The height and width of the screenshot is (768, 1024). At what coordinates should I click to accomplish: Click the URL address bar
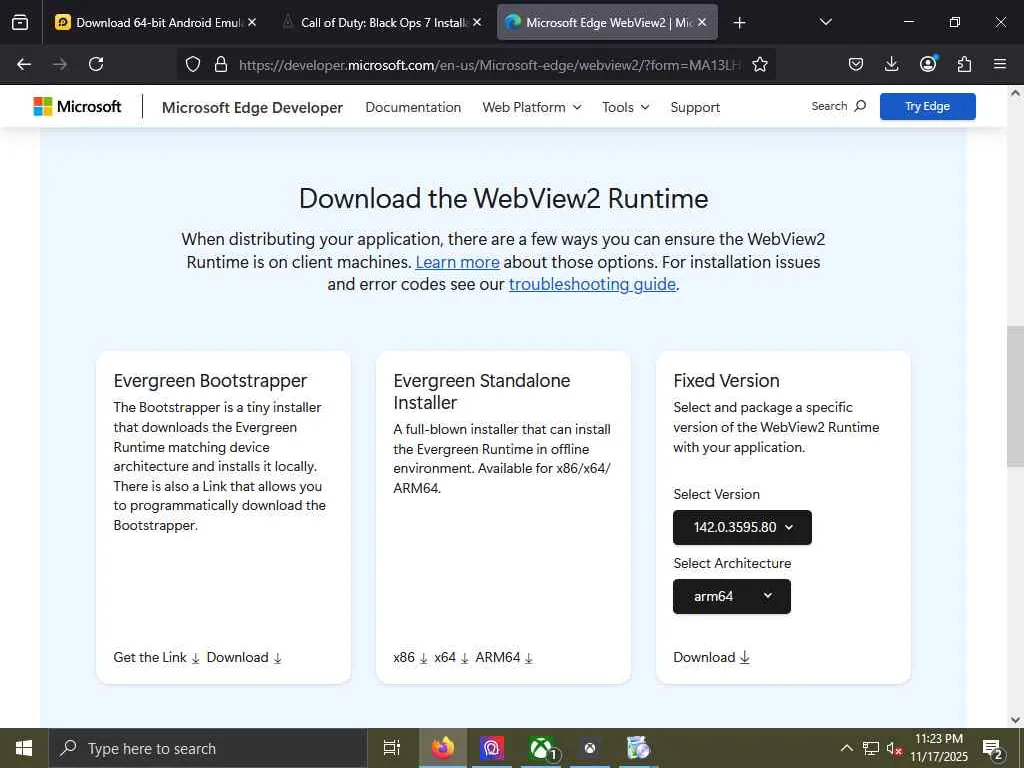coord(490,65)
